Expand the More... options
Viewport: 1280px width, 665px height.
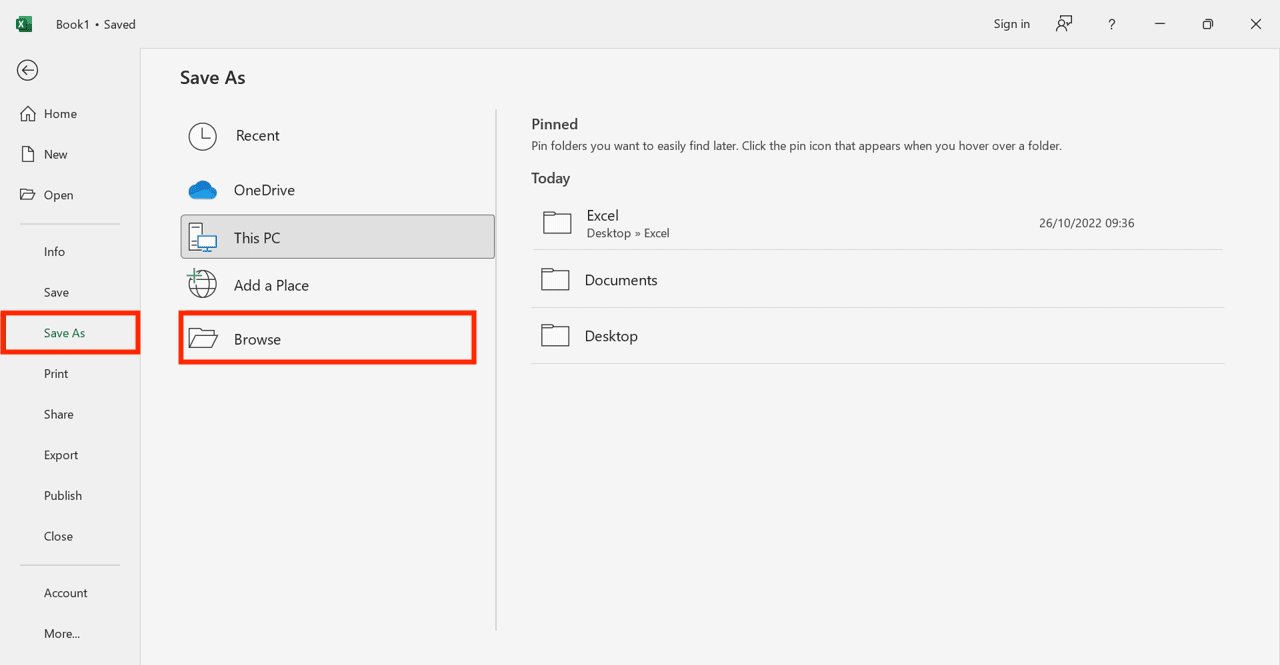pyautogui.click(x=62, y=634)
